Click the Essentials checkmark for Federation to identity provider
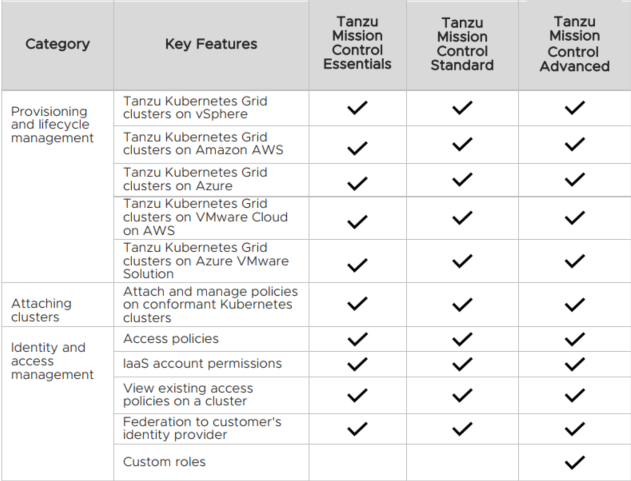 coord(357,429)
